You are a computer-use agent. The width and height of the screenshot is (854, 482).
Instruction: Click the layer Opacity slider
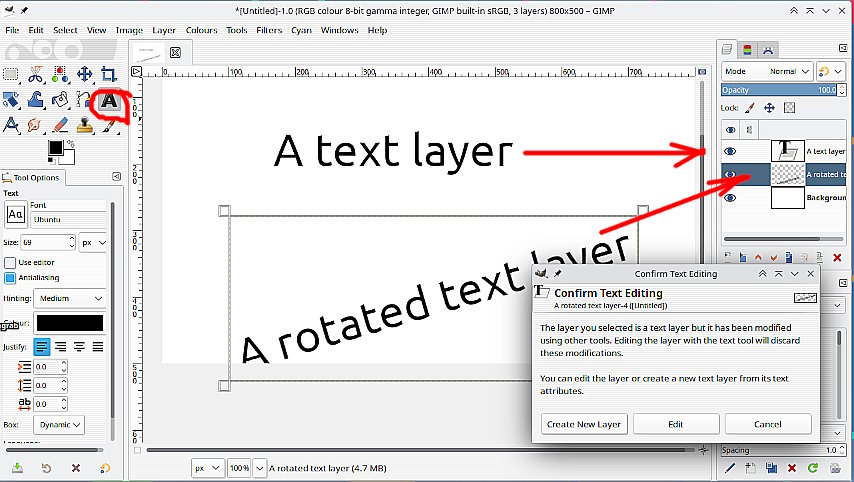coord(780,90)
